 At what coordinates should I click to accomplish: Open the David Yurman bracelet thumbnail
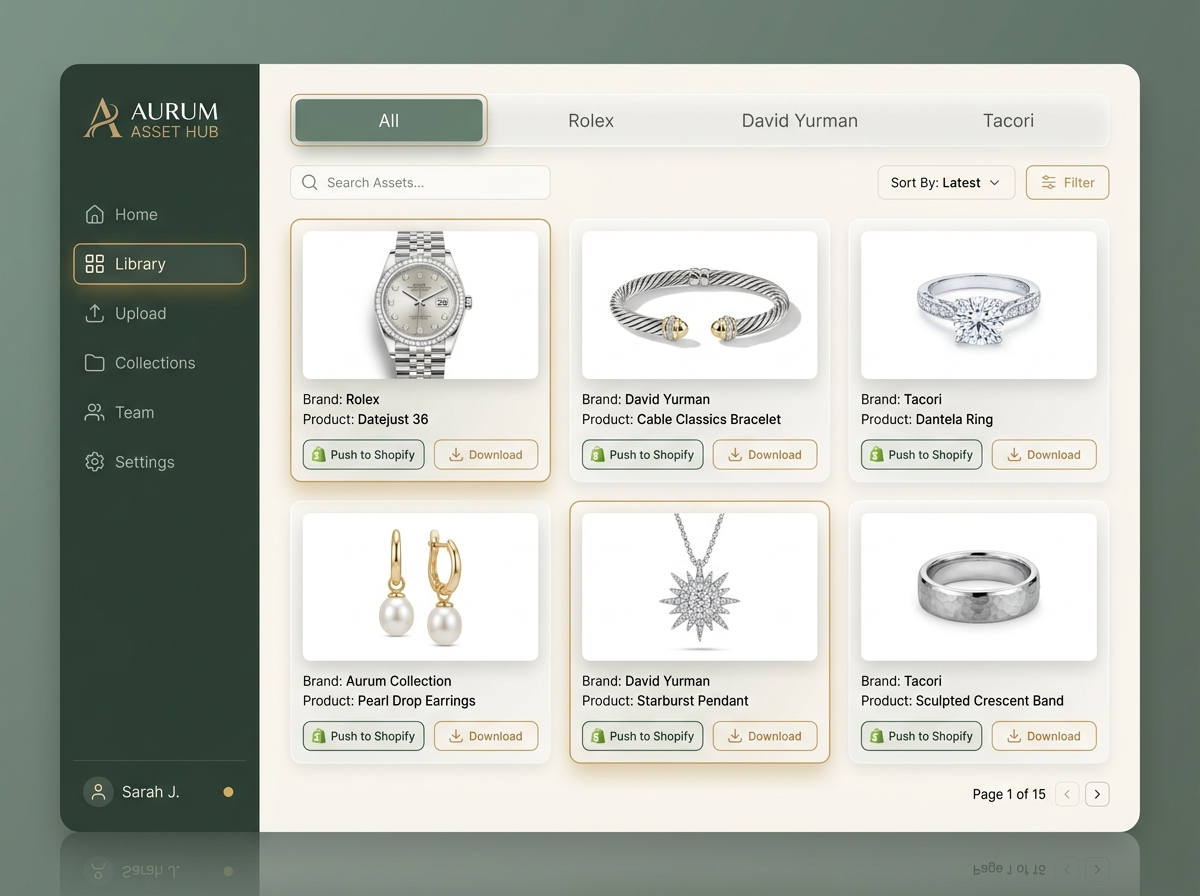tap(699, 305)
